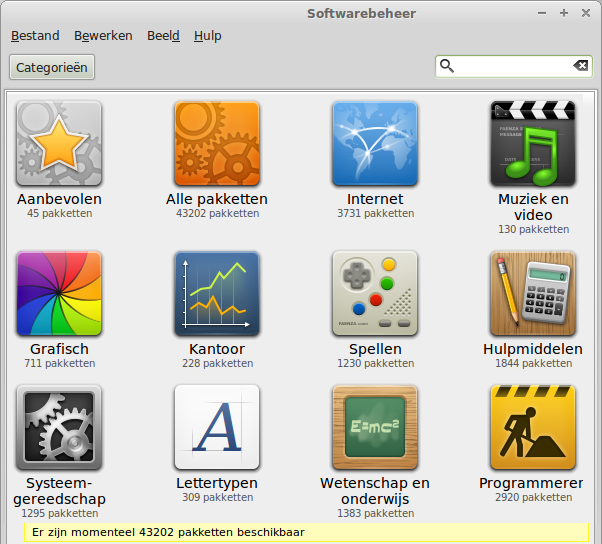Image resolution: width=602 pixels, height=544 pixels.
Task: Select the Internet globe category icon
Action: click(375, 143)
